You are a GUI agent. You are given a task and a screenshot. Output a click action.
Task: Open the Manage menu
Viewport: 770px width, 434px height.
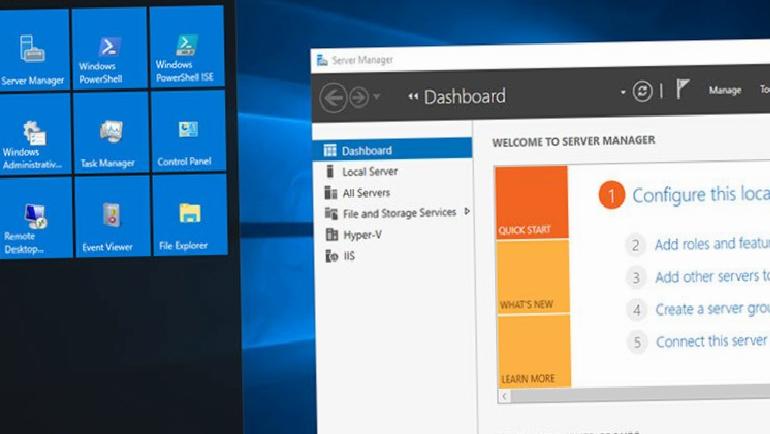coord(725,90)
